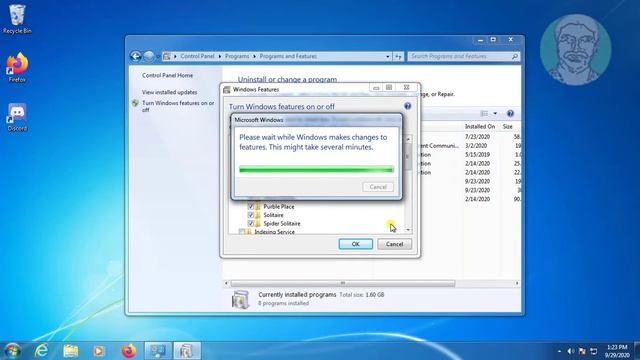
Task: Click Cancel in the Microsoft Windows progress dialog
Action: tap(378, 187)
